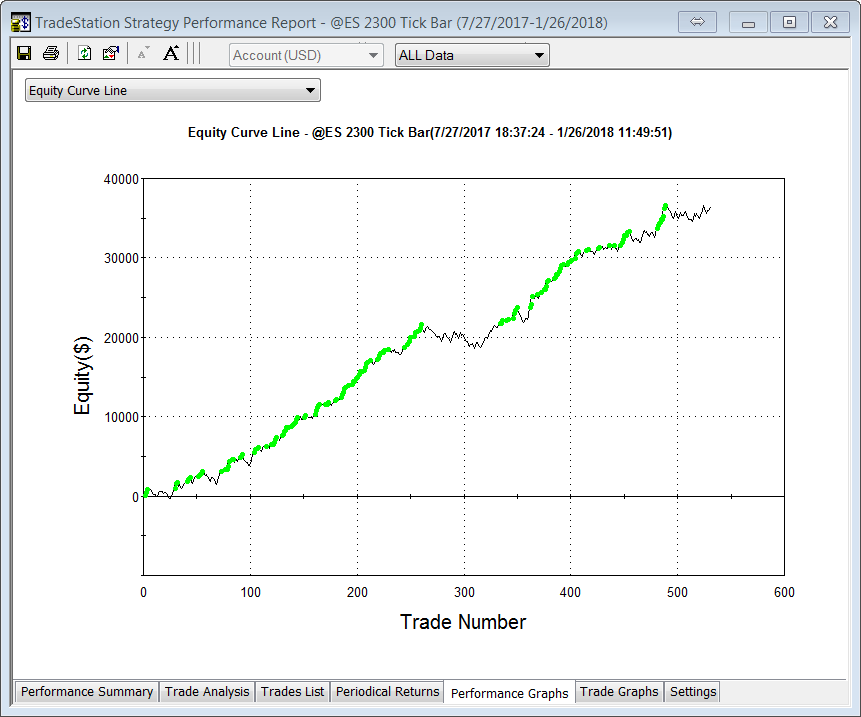This screenshot has height=717, width=861.
Task: Select the Periodical Returns tab
Action: (x=387, y=691)
